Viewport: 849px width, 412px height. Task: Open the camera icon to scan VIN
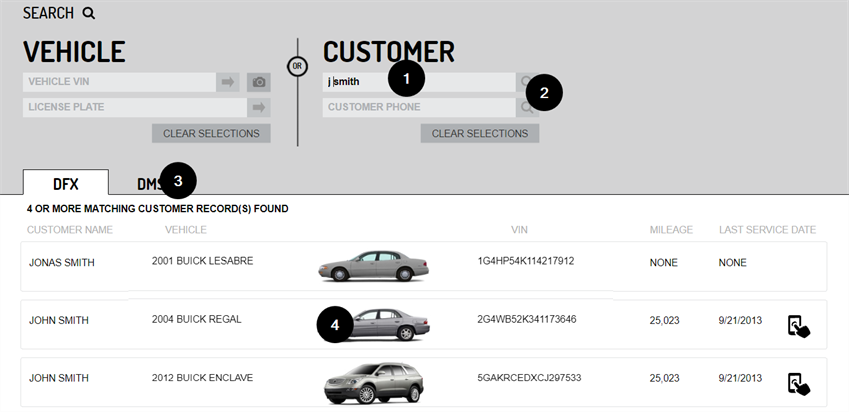(x=259, y=82)
